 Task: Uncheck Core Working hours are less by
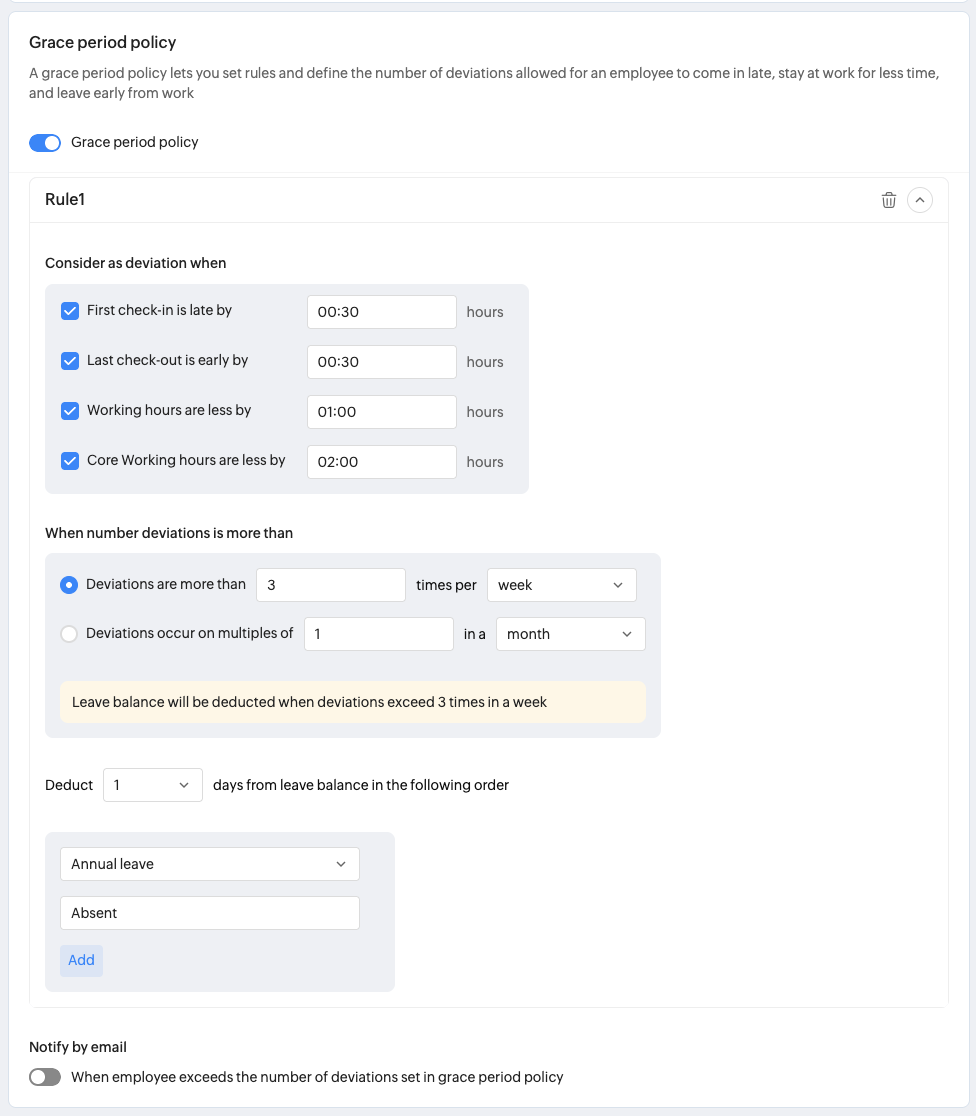pos(70,461)
